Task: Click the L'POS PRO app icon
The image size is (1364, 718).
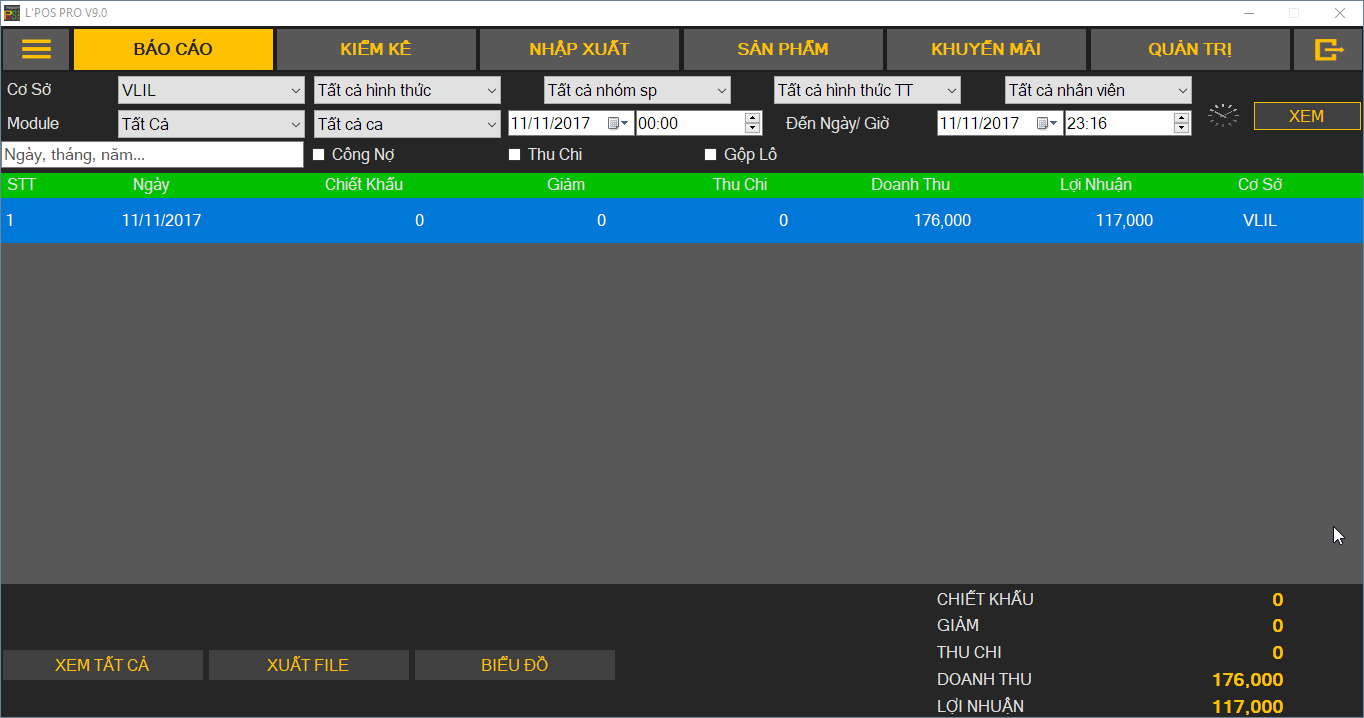Action: (x=12, y=13)
